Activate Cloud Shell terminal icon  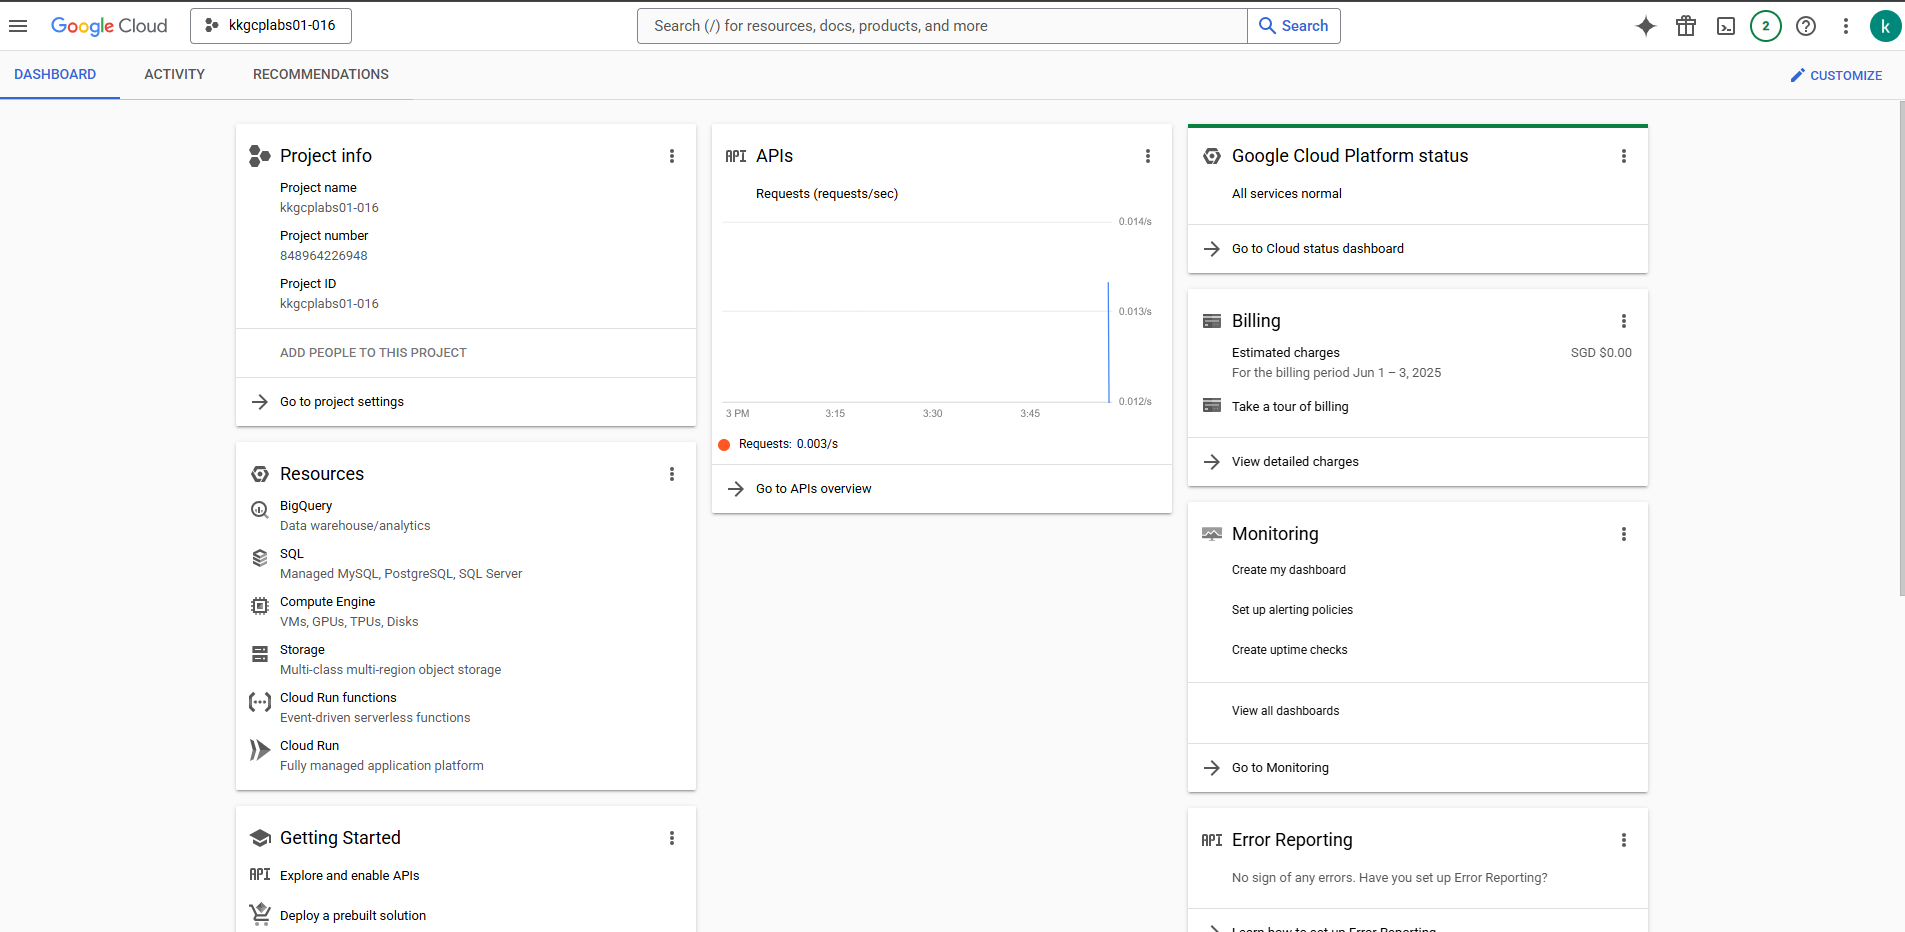[1726, 26]
